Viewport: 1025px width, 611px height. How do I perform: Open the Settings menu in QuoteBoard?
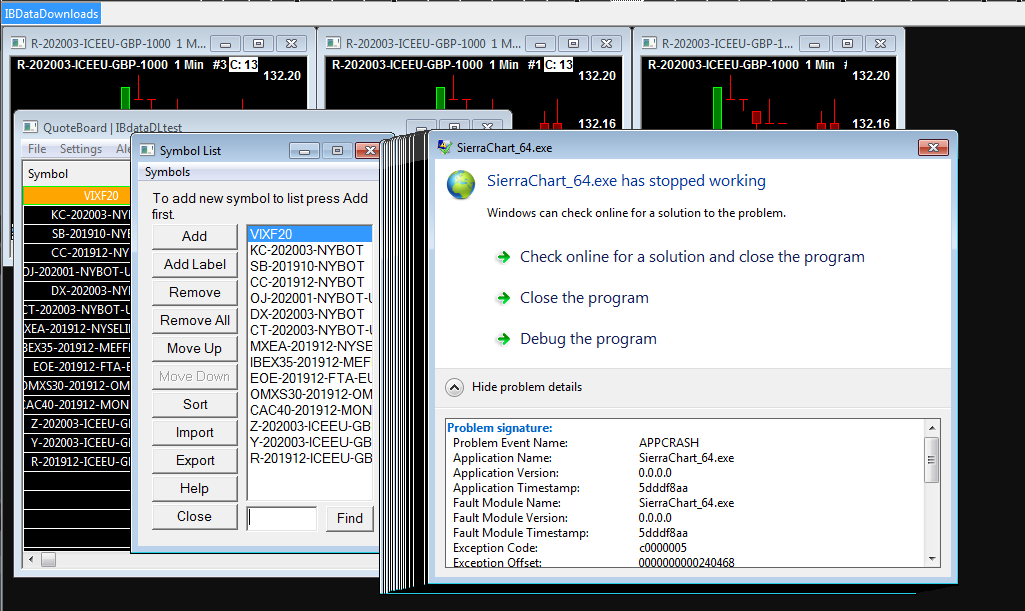pos(80,149)
